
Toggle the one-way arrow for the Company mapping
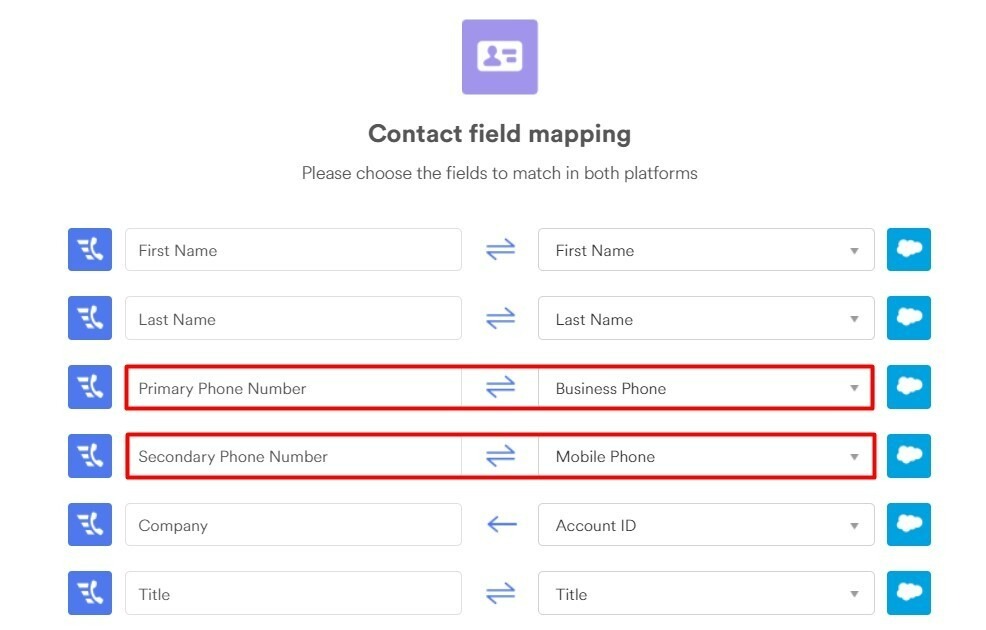[x=502, y=524]
